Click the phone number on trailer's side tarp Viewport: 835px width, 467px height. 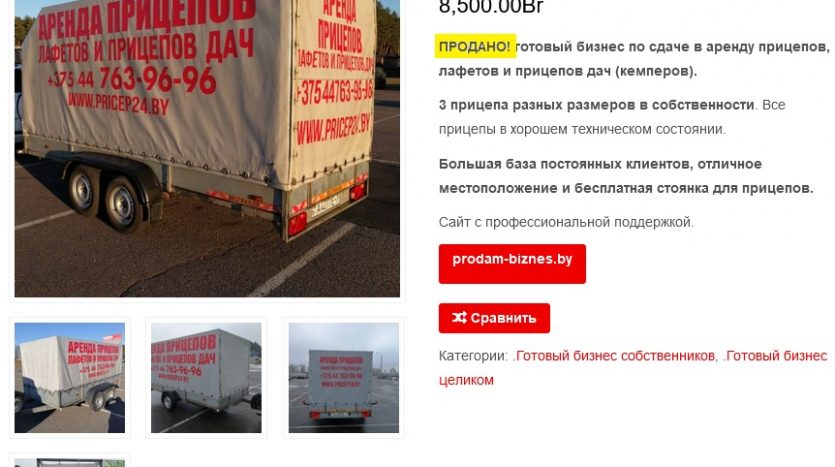(132, 80)
